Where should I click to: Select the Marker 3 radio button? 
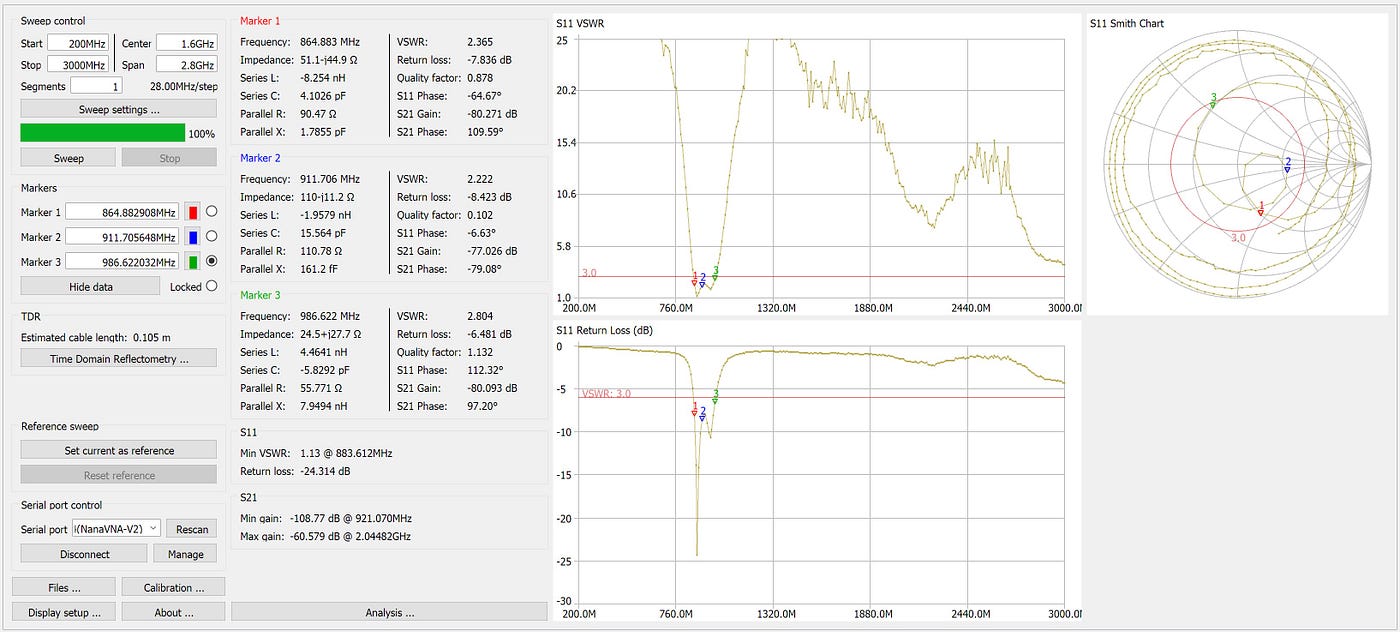[x=211, y=262]
